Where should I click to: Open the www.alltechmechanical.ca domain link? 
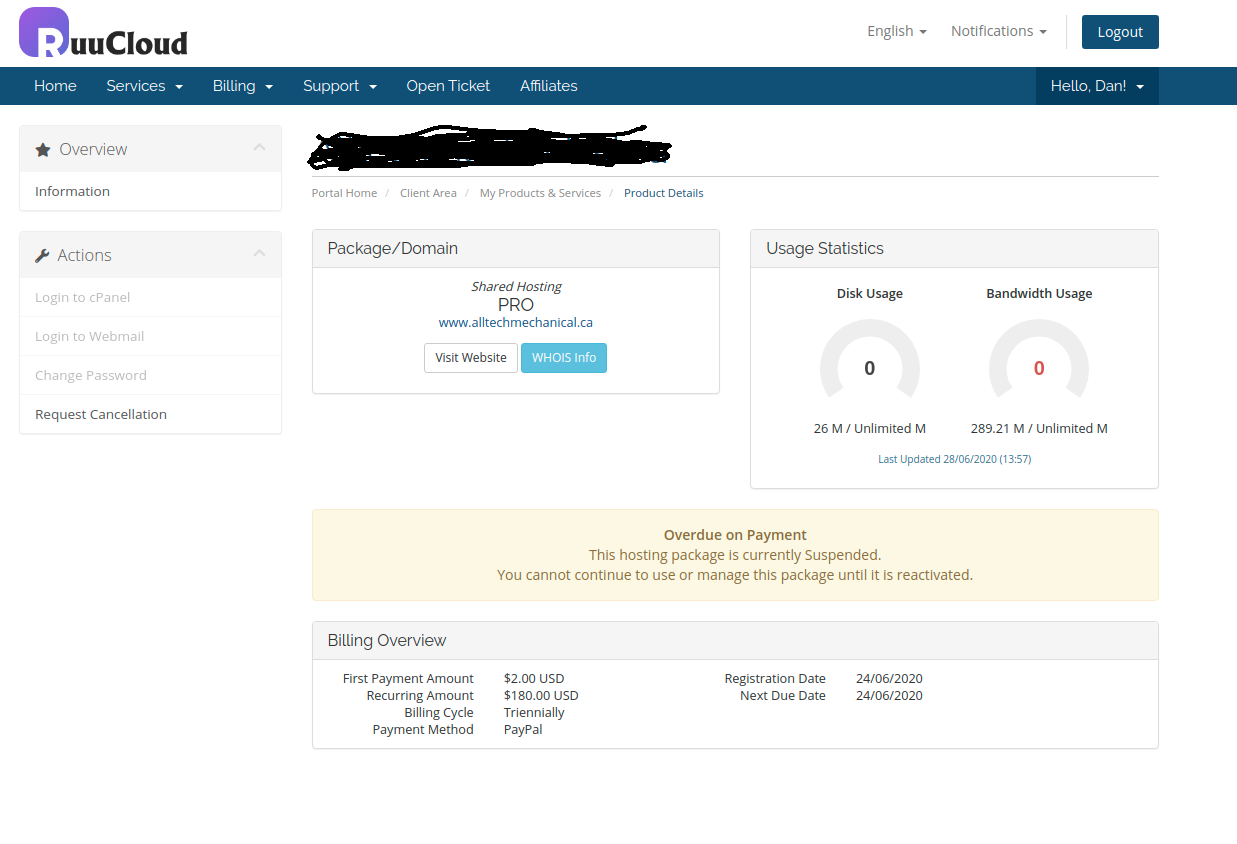515,323
